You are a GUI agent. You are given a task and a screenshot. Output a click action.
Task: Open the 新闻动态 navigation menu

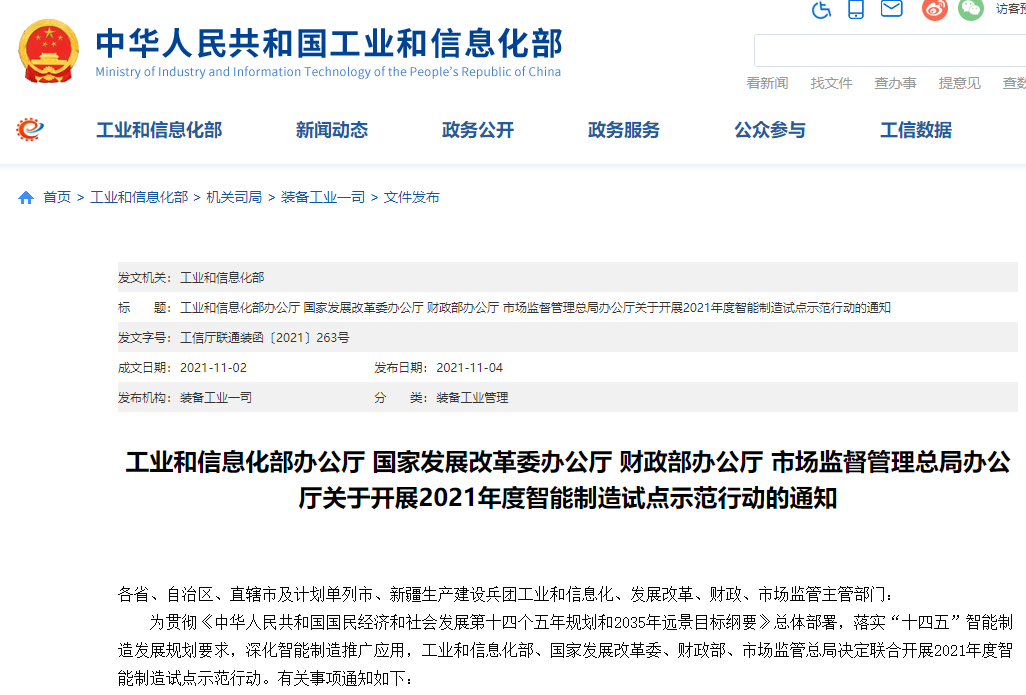(x=332, y=130)
